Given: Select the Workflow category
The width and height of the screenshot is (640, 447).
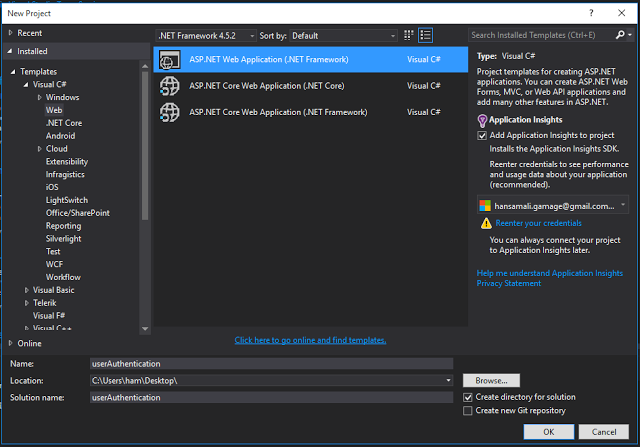Looking at the screenshot, I should [63, 277].
